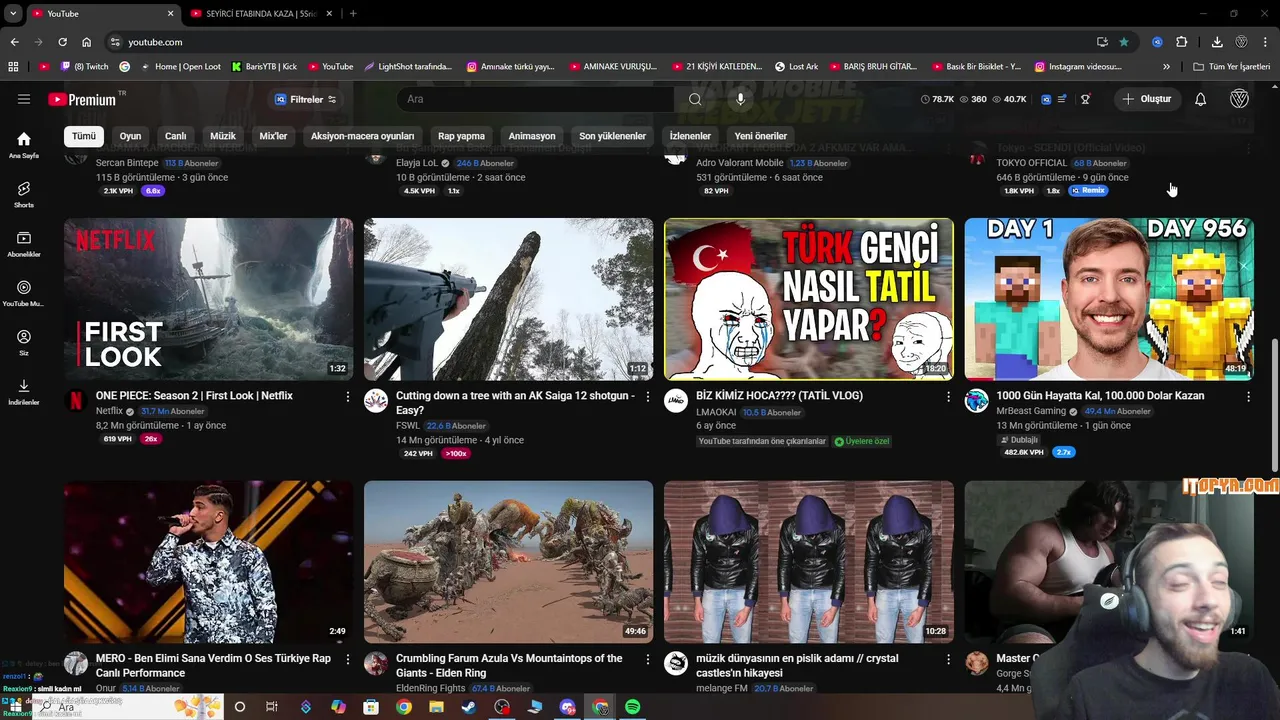Open more options for Cutting down a tree video

coord(648,397)
